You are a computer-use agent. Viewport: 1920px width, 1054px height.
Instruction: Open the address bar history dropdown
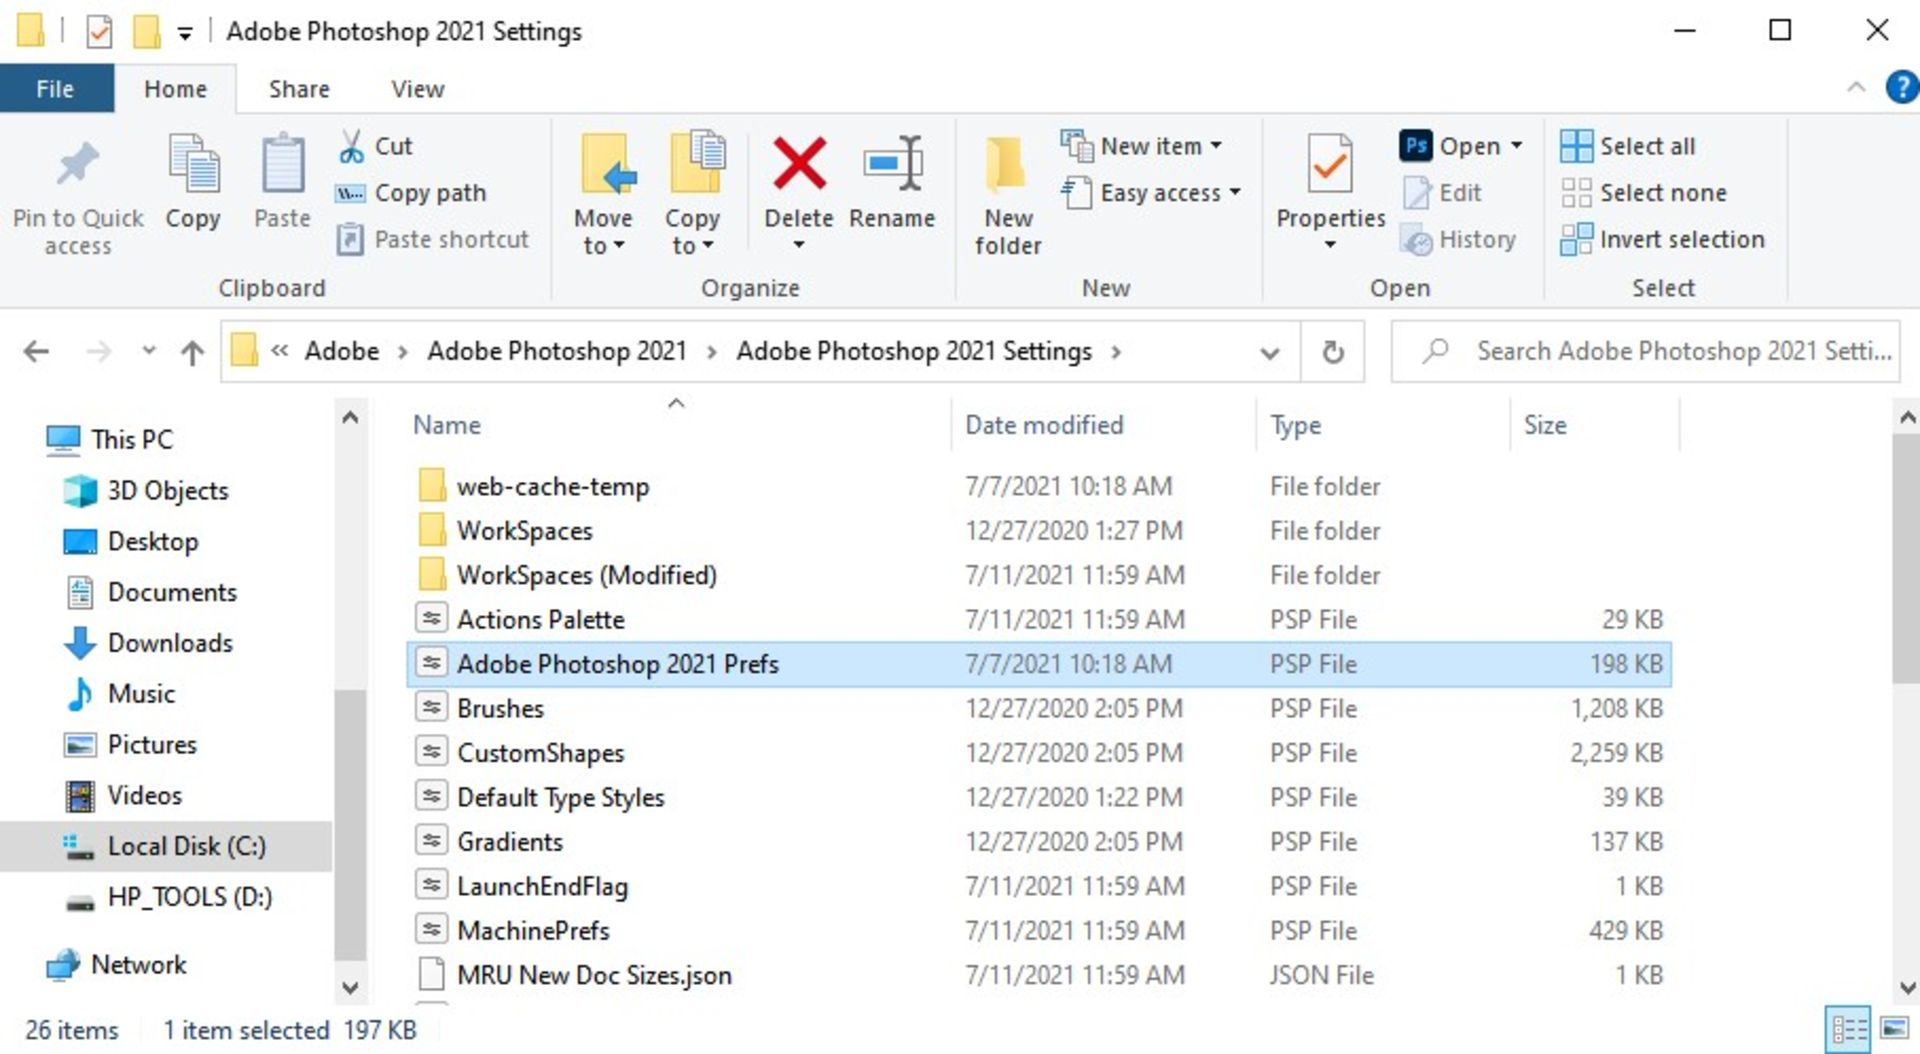coord(1270,352)
